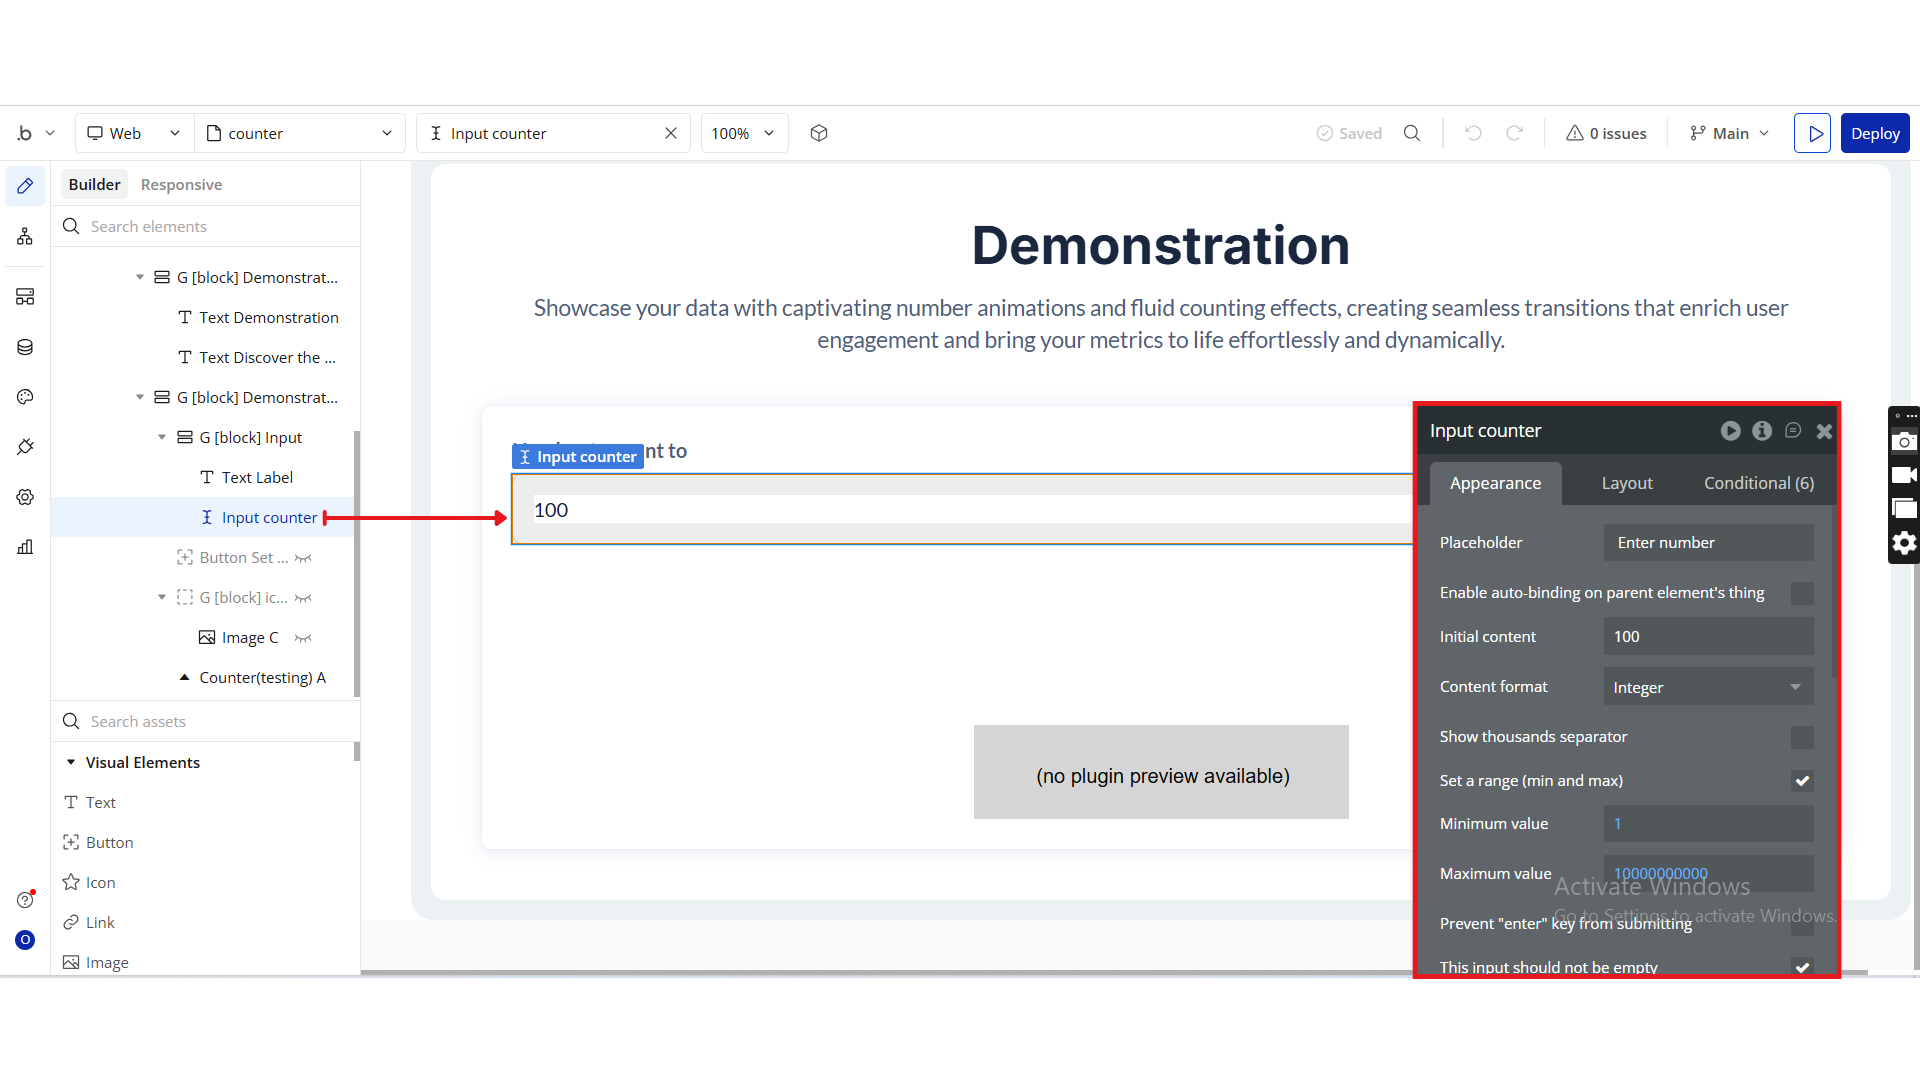Toggle auto-binding on parent element's thing
The image size is (1920, 1080).
pyautogui.click(x=1802, y=593)
